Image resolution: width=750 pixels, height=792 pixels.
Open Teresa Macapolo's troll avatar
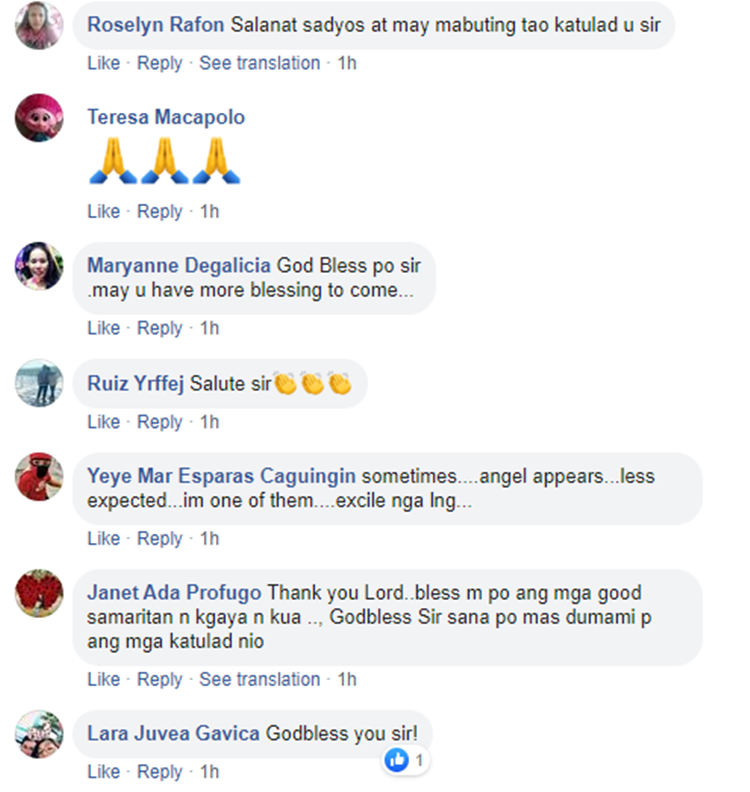tap(39, 118)
